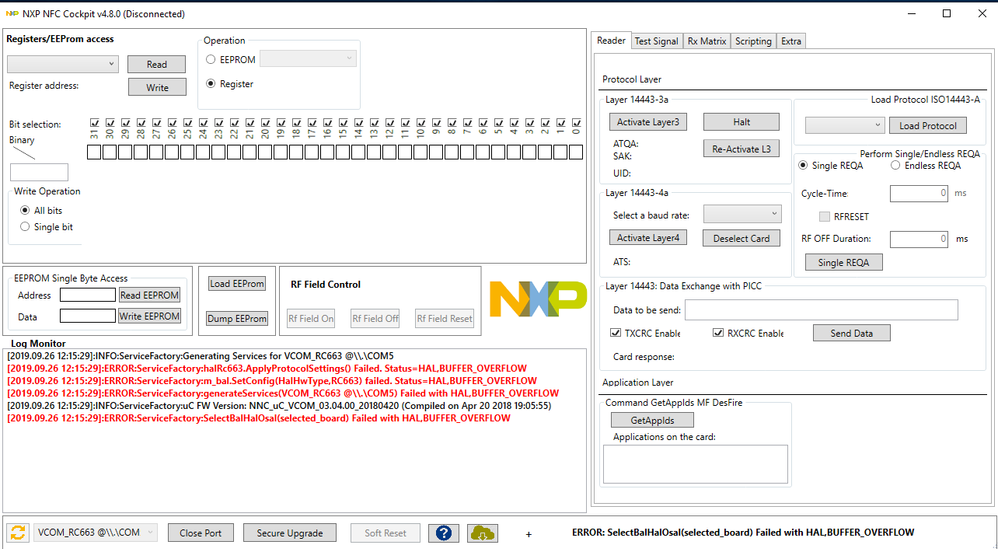
Task: Click the cloud download icon
Action: [482, 533]
